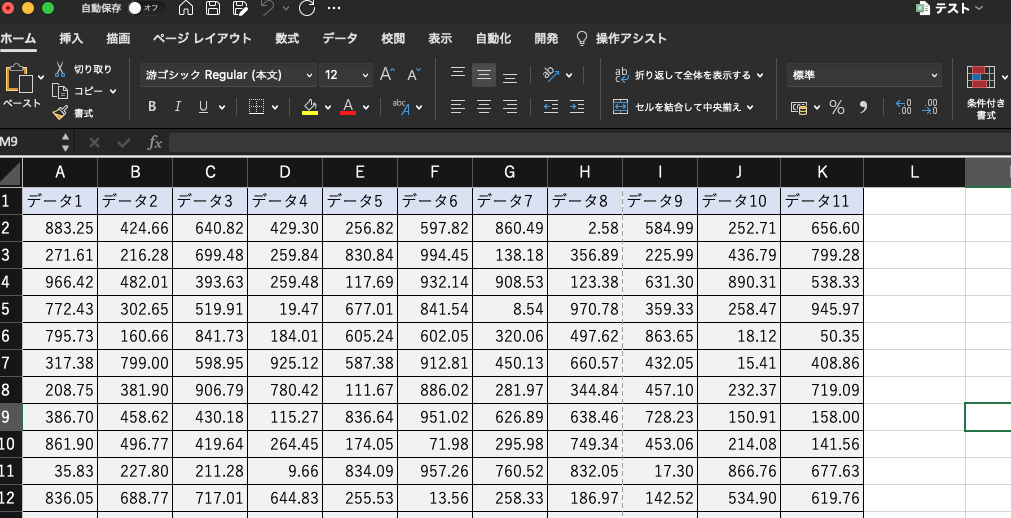1011x518 pixels.
Task: Click the percent style icon
Action: tap(836, 107)
